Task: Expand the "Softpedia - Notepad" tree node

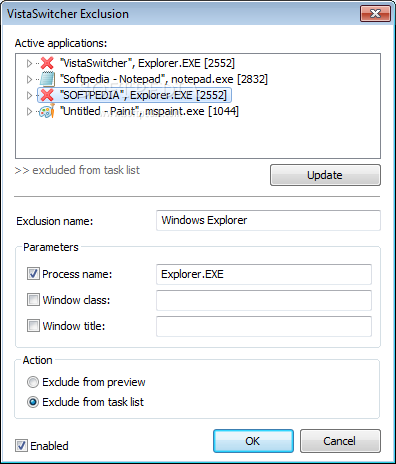Action: pyautogui.click(x=29, y=79)
